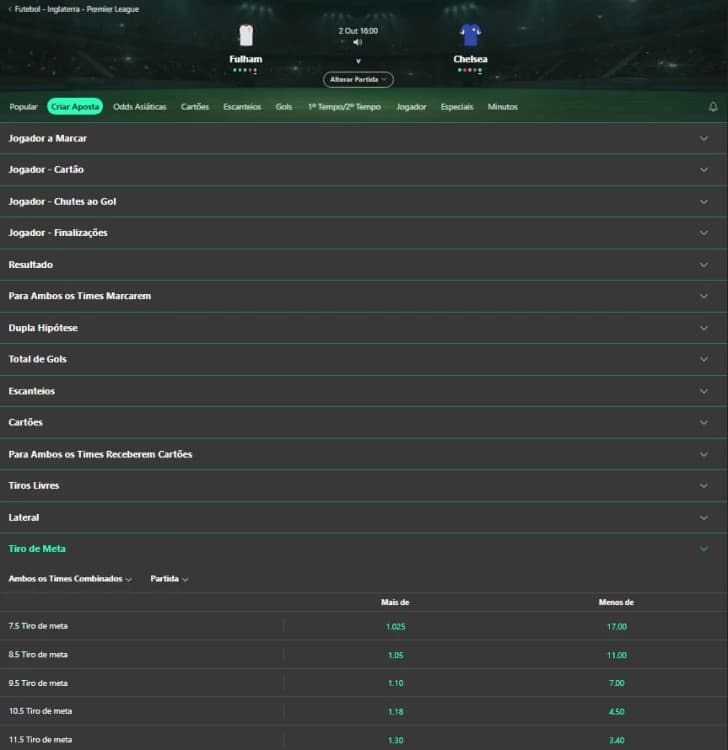
Task: Expand Para Ambos os Times Marcarem section
Action: click(364, 296)
